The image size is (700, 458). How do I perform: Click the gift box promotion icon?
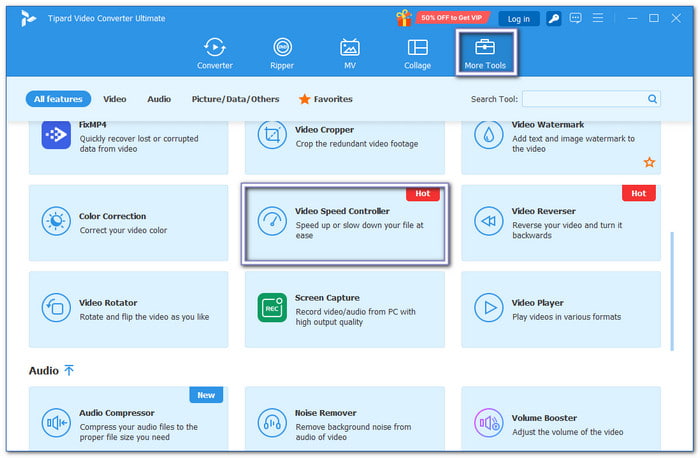point(404,18)
